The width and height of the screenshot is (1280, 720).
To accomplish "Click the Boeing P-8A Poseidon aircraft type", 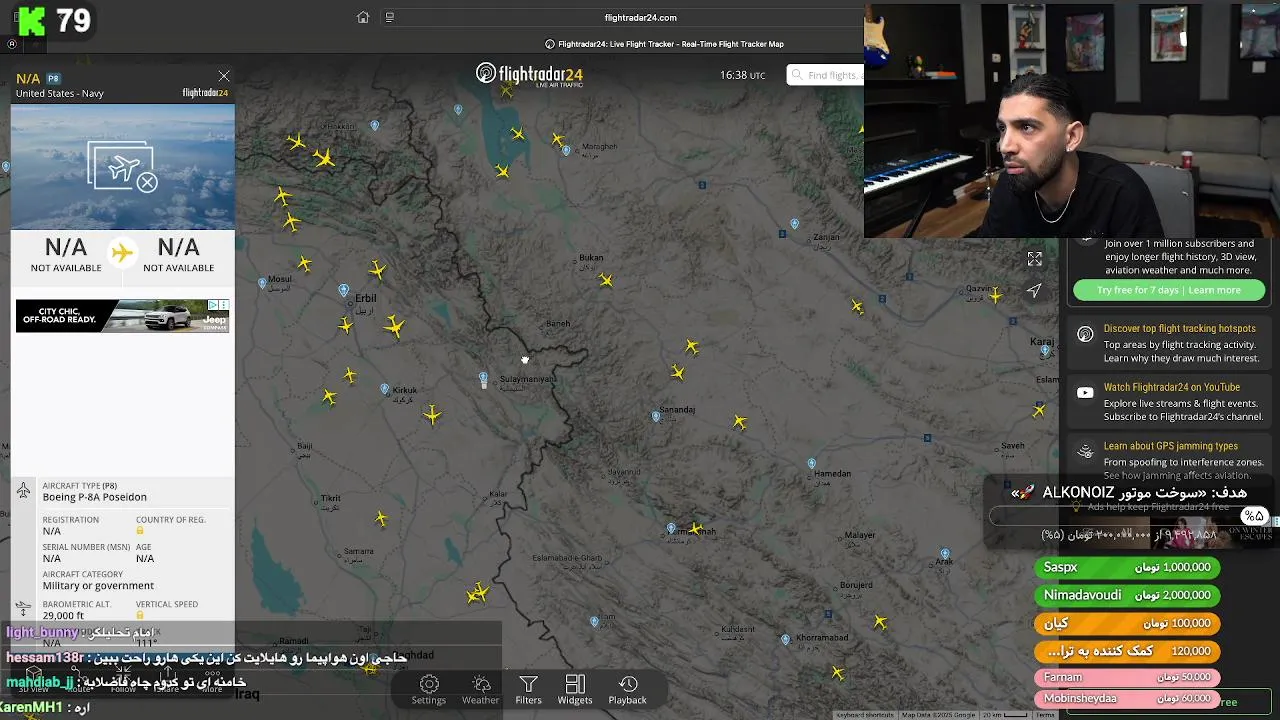I will [x=94, y=497].
